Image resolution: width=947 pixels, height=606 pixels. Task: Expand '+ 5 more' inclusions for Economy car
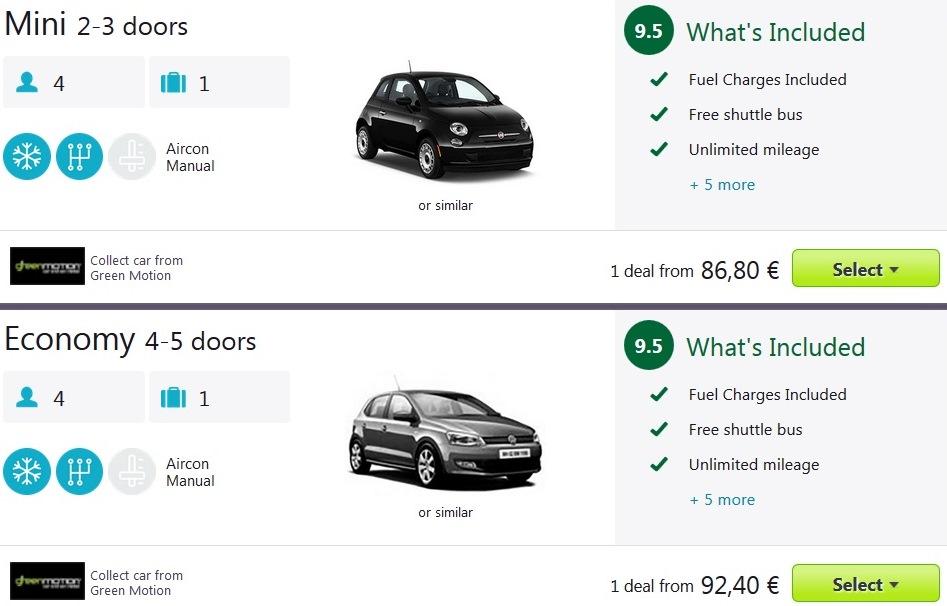[722, 500]
